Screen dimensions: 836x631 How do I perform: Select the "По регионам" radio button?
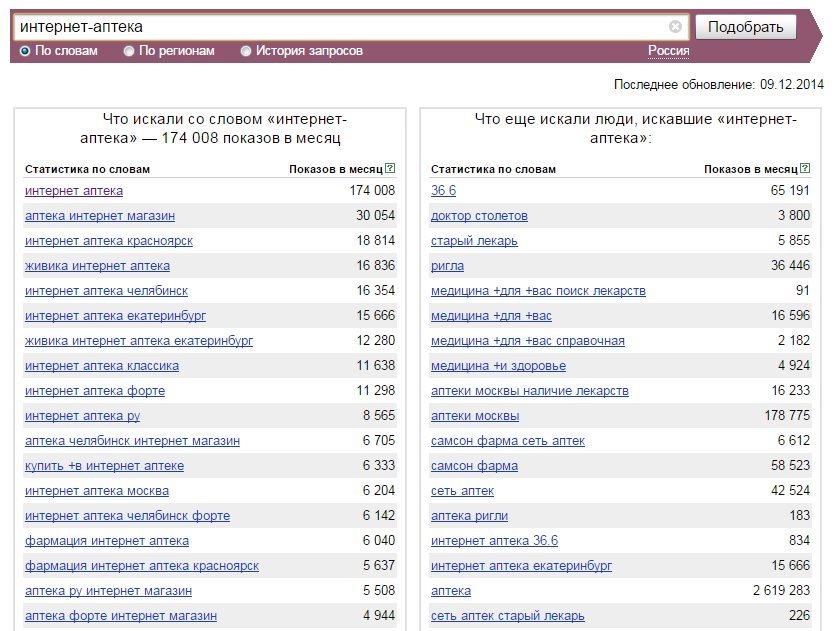click(128, 51)
